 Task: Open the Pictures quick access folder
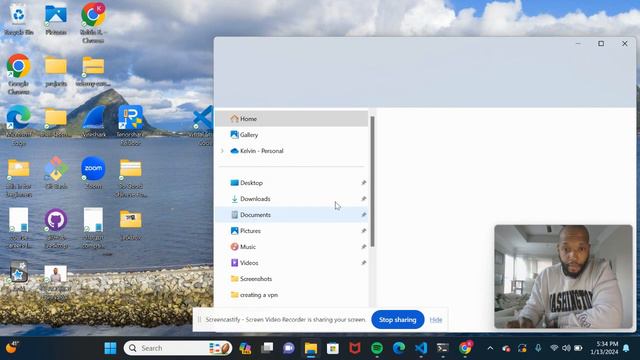[x=291, y=231]
